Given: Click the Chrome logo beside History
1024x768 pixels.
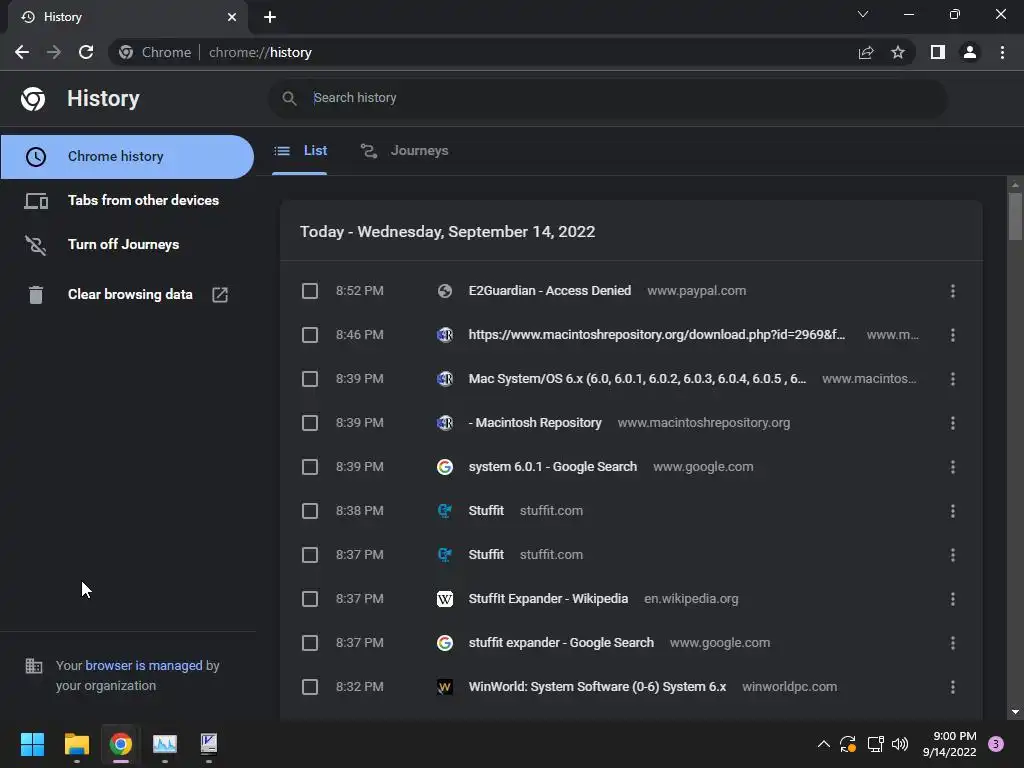Looking at the screenshot, I should 33,99.
